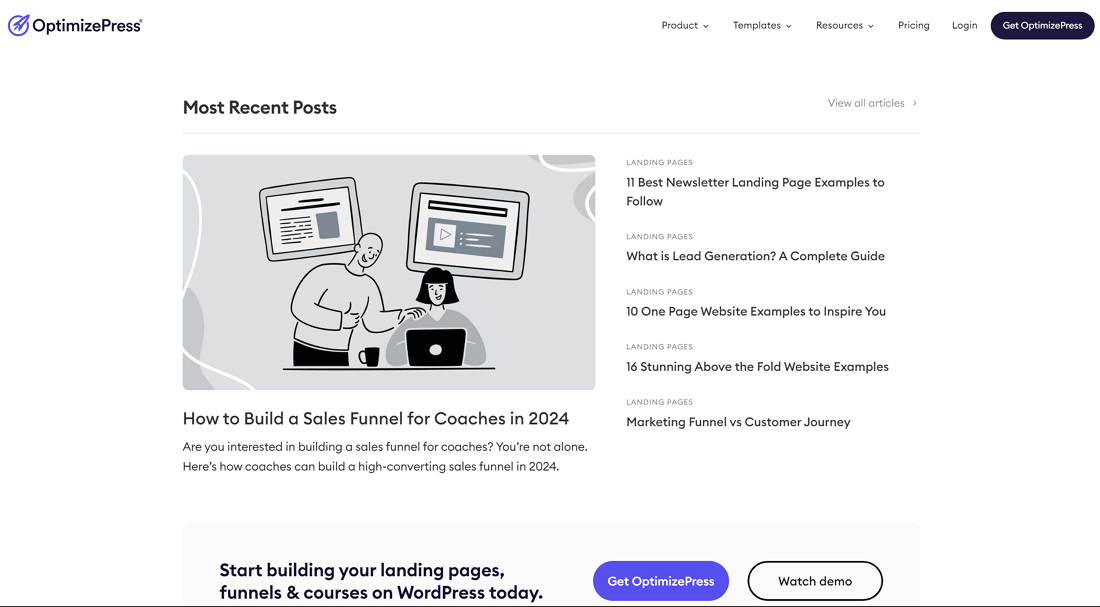Read 11 Best Newsletter Landing Page Examples post
The image size is (1100, 607).
pyautogui.click(x=756, y=192)
